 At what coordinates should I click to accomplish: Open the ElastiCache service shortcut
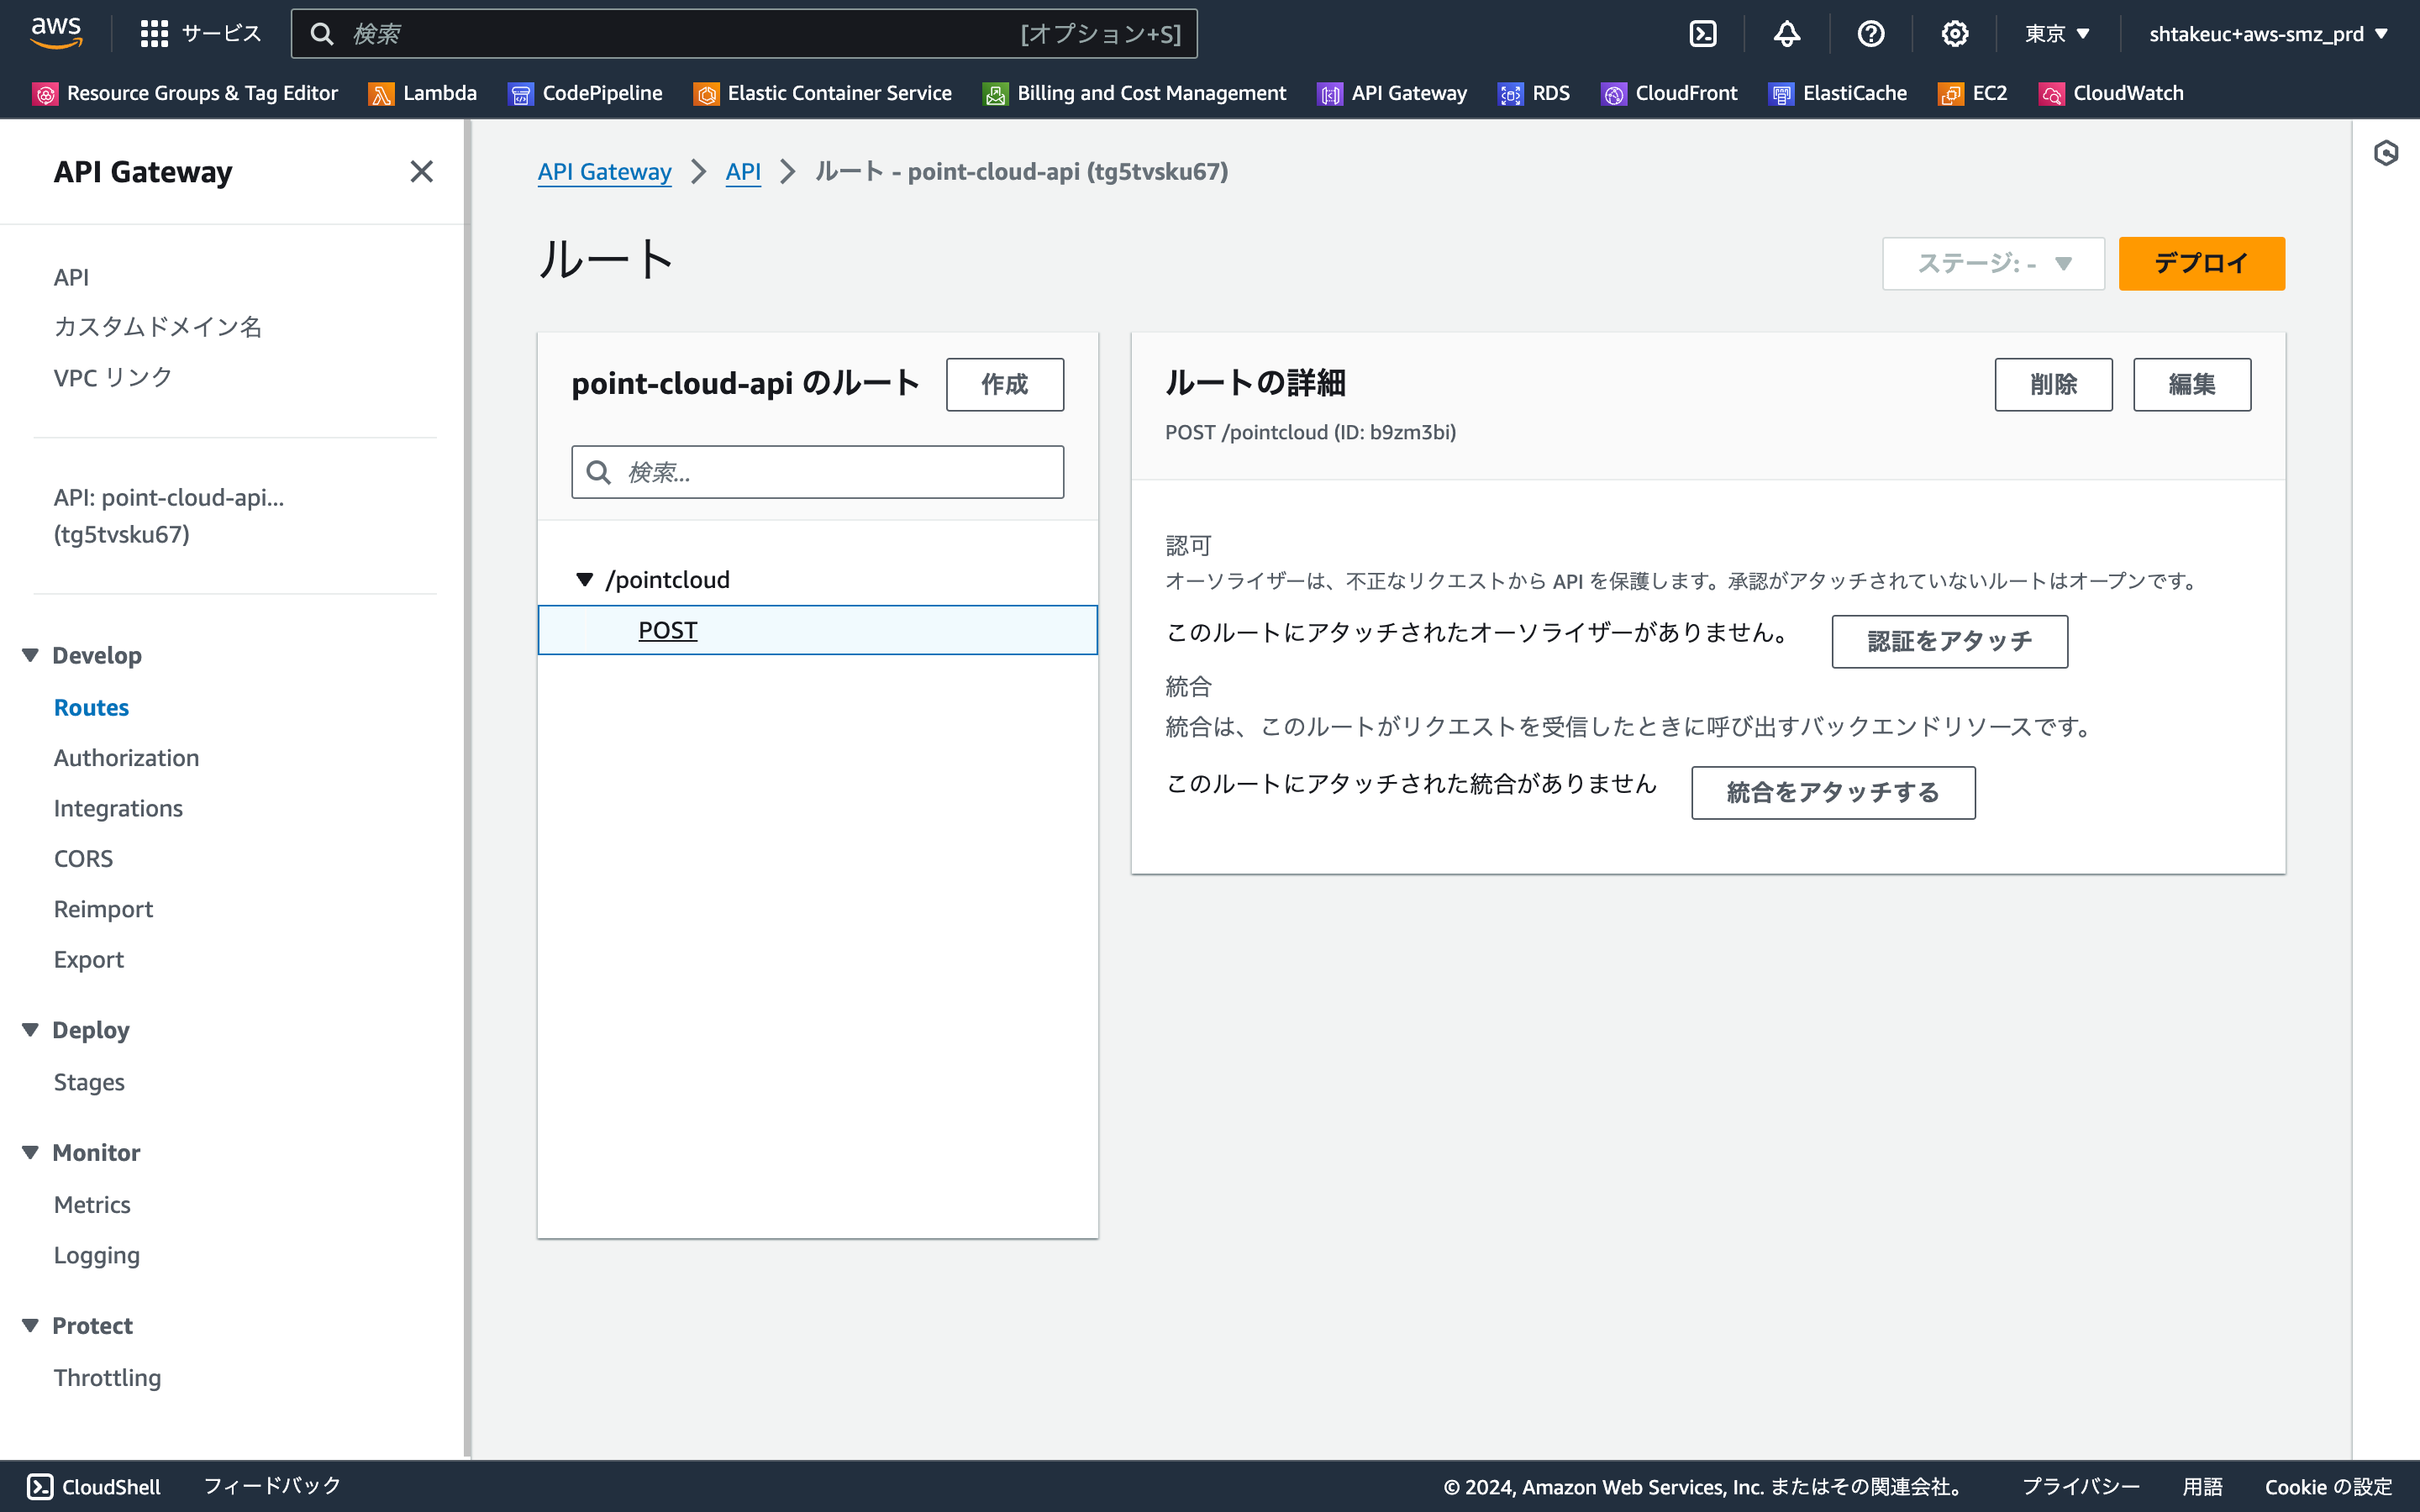coord(1838,93)
